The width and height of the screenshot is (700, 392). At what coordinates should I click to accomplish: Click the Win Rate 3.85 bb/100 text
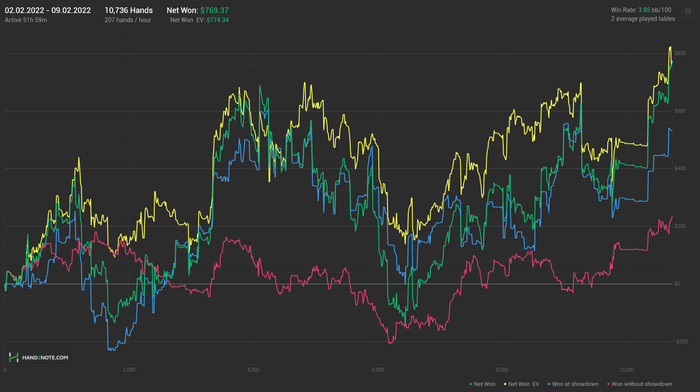[641, 10]
